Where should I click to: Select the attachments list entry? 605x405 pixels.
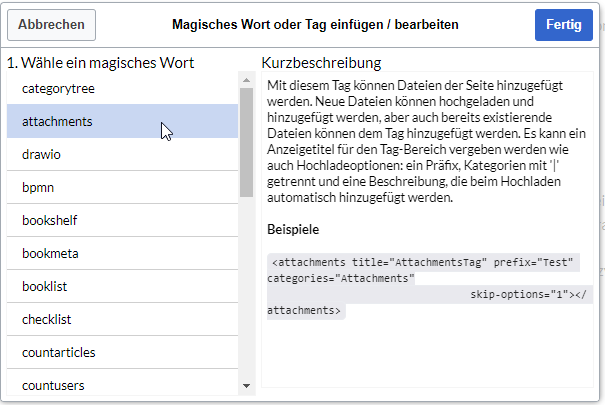click(122, 121)
